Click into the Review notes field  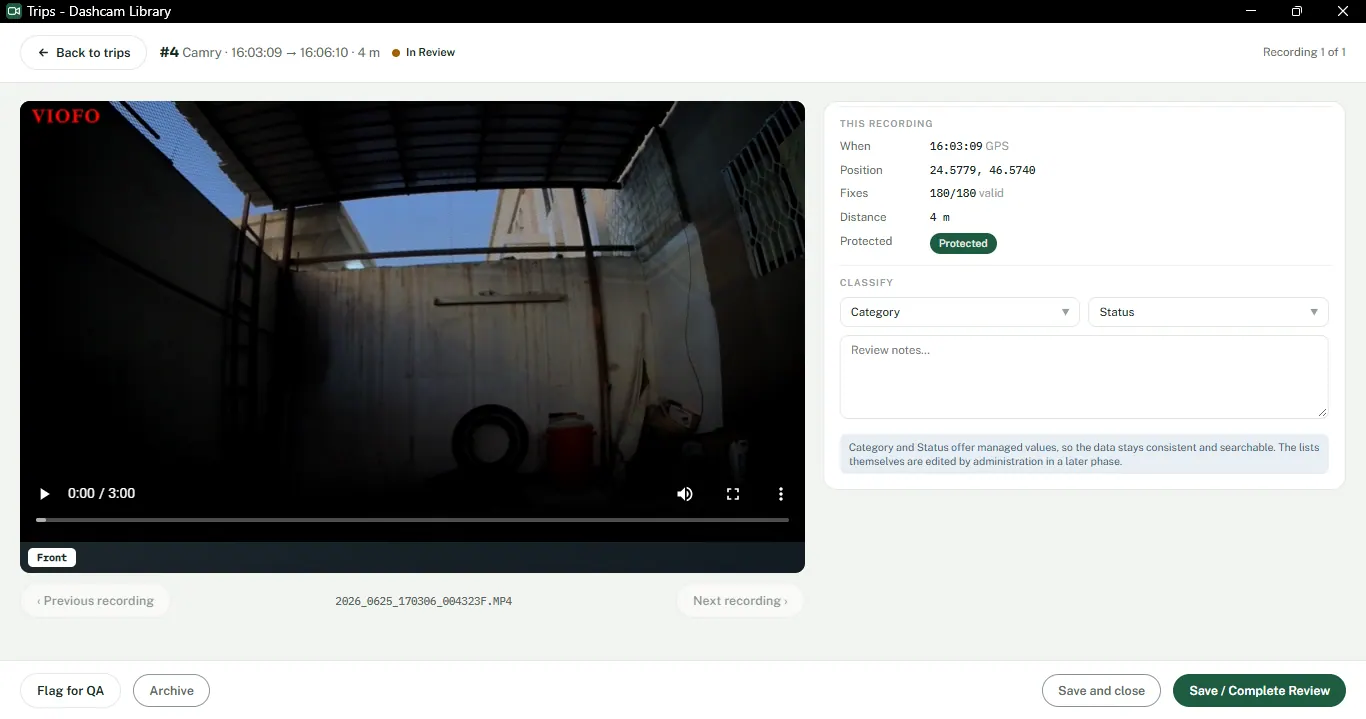coord(1084,377)
